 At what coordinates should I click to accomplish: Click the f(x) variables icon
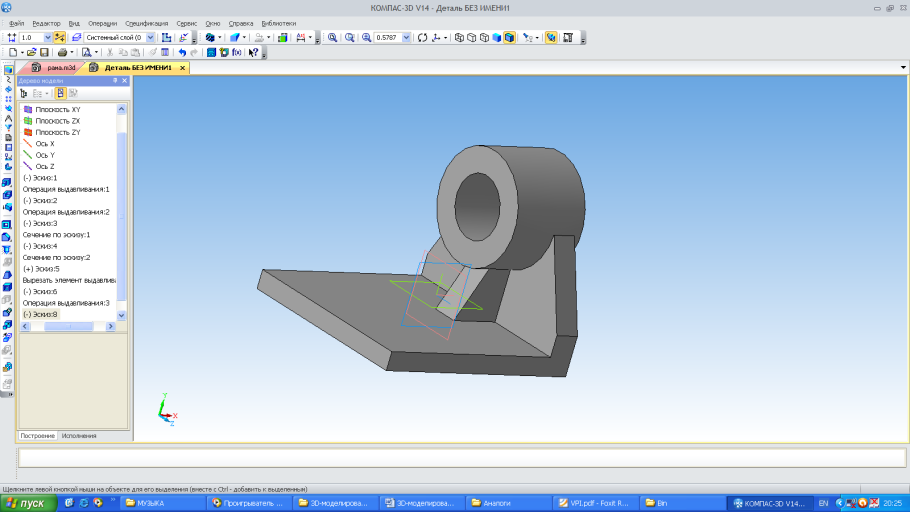237,52
